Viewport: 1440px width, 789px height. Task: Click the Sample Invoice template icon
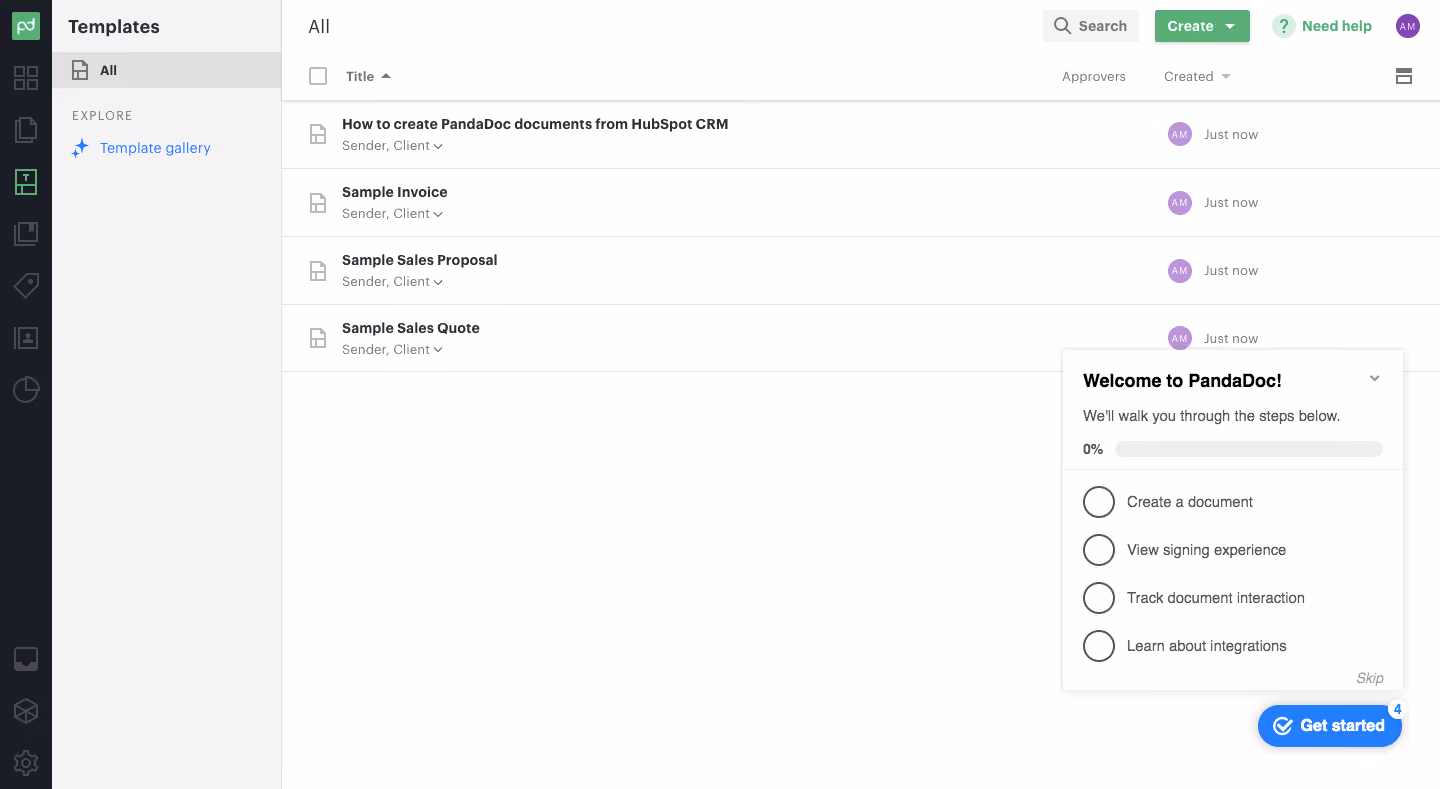click(318, 203)
